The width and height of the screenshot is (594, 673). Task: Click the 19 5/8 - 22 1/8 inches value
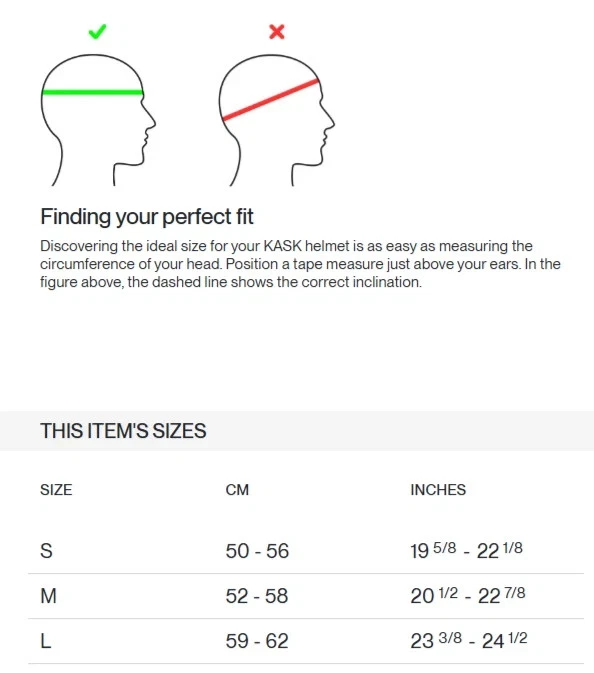[x=467, y=550]
